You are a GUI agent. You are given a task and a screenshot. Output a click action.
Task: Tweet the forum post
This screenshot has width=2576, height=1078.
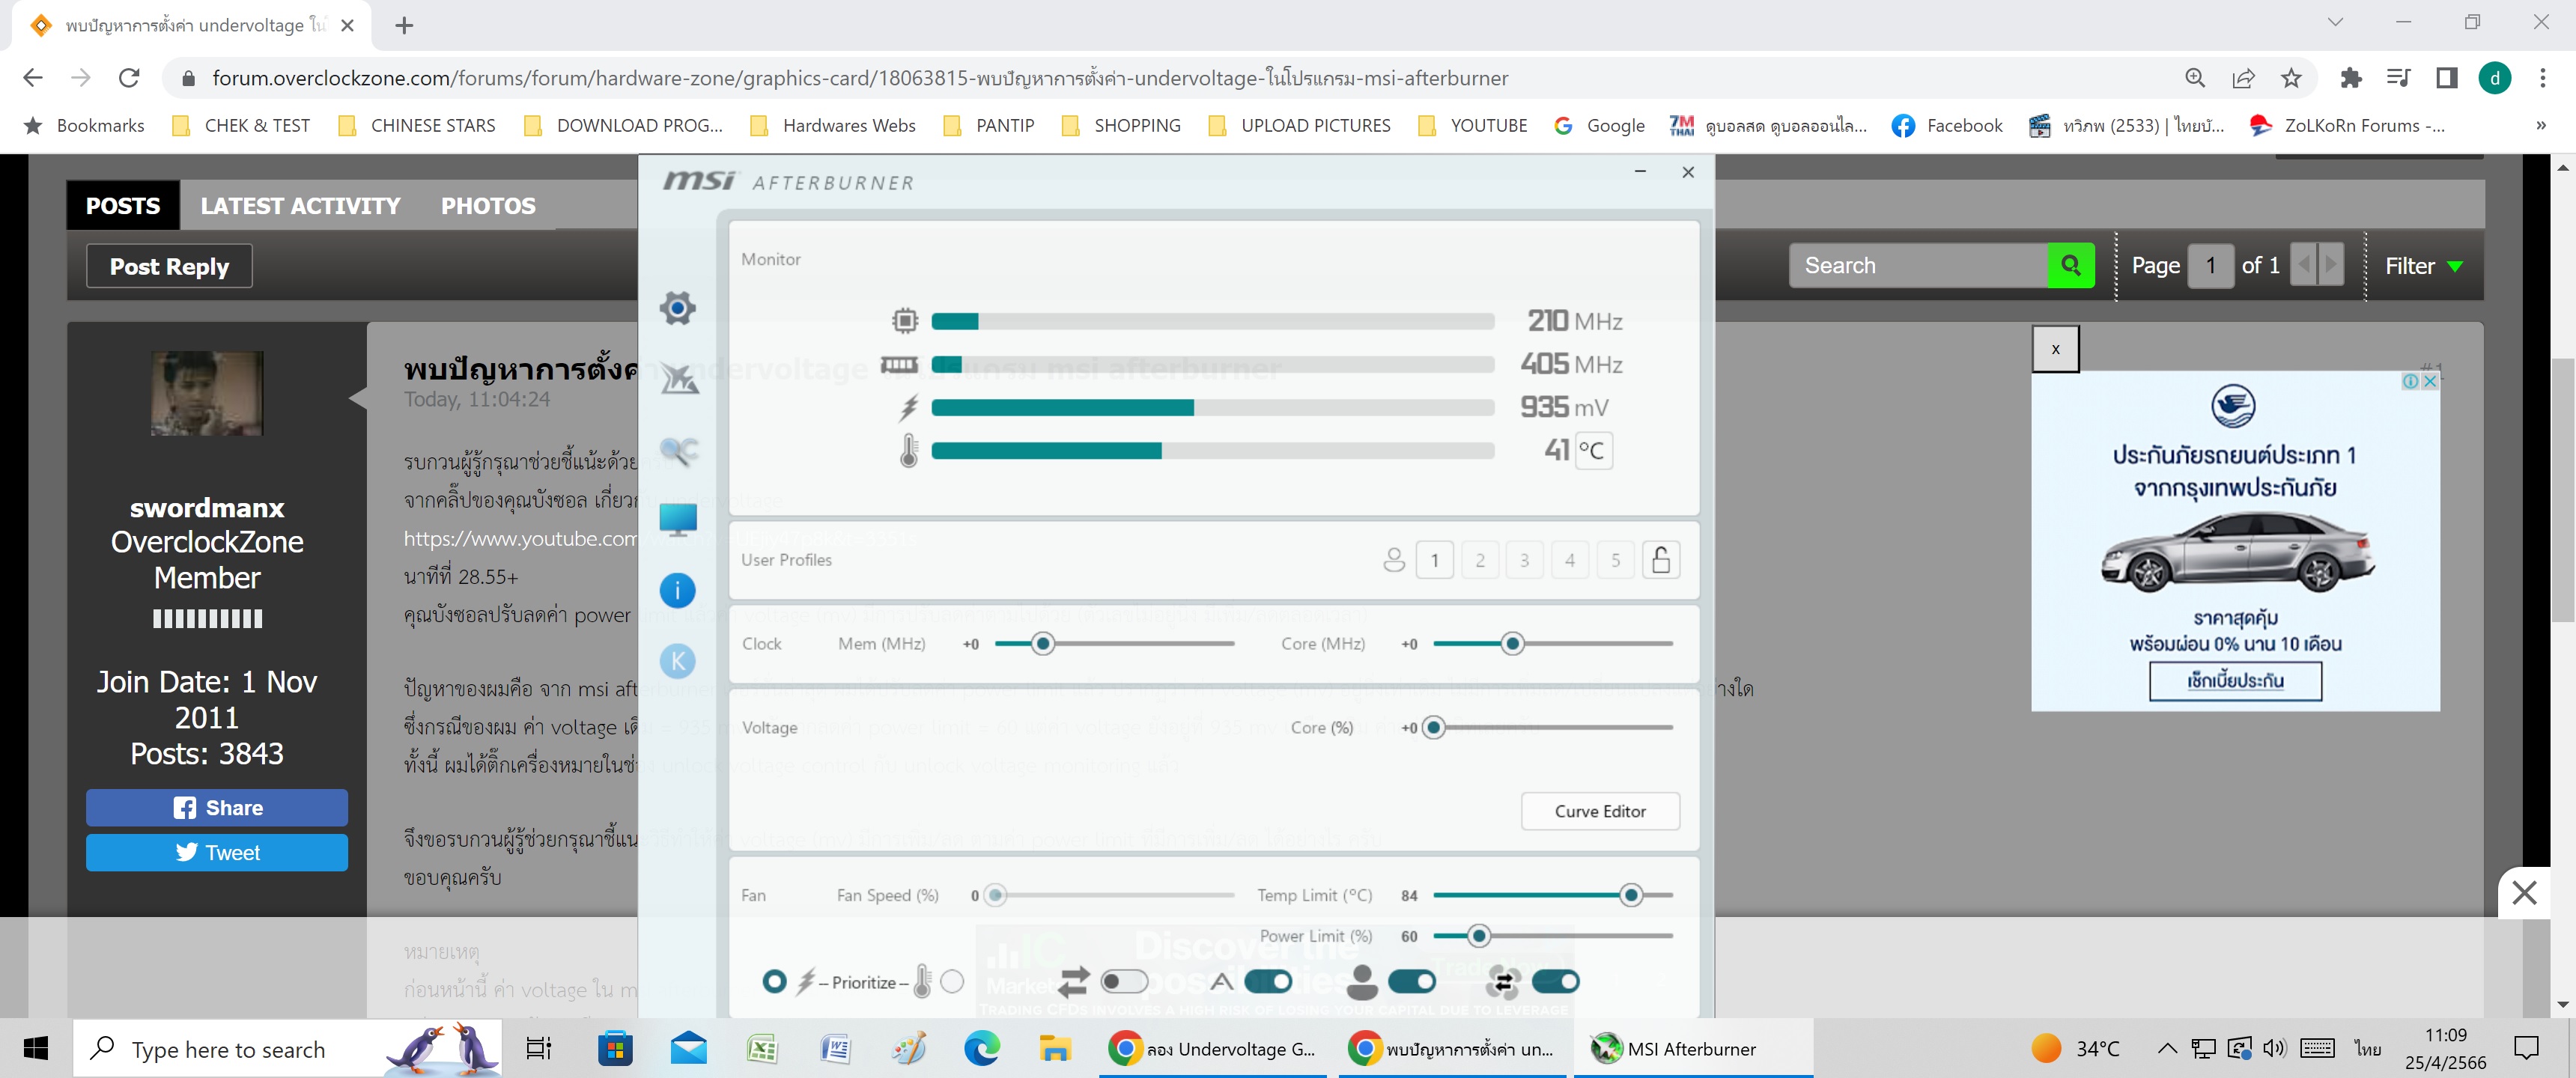[x=217, y=853]
